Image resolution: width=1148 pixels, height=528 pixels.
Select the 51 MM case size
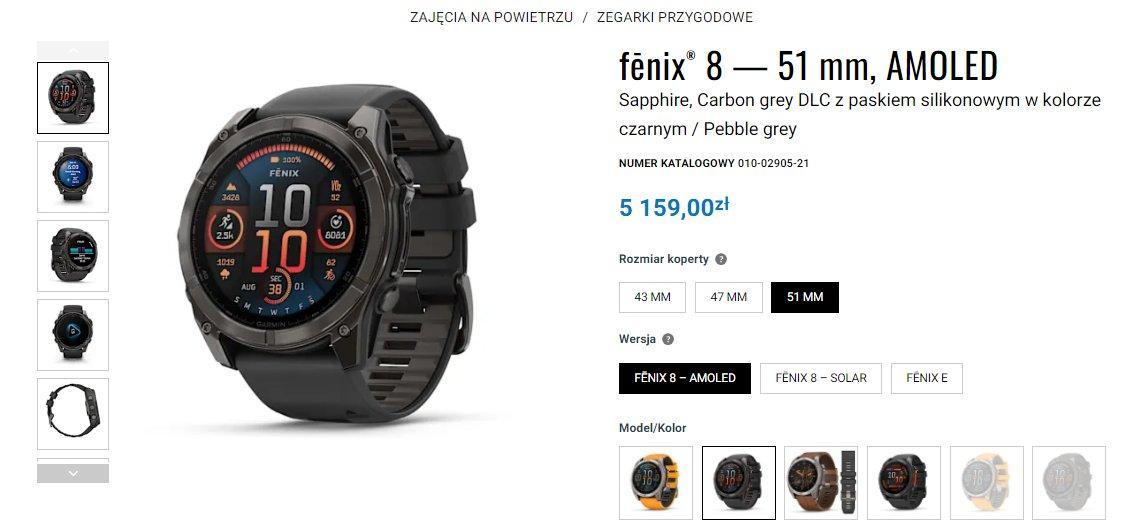(805, 297)
